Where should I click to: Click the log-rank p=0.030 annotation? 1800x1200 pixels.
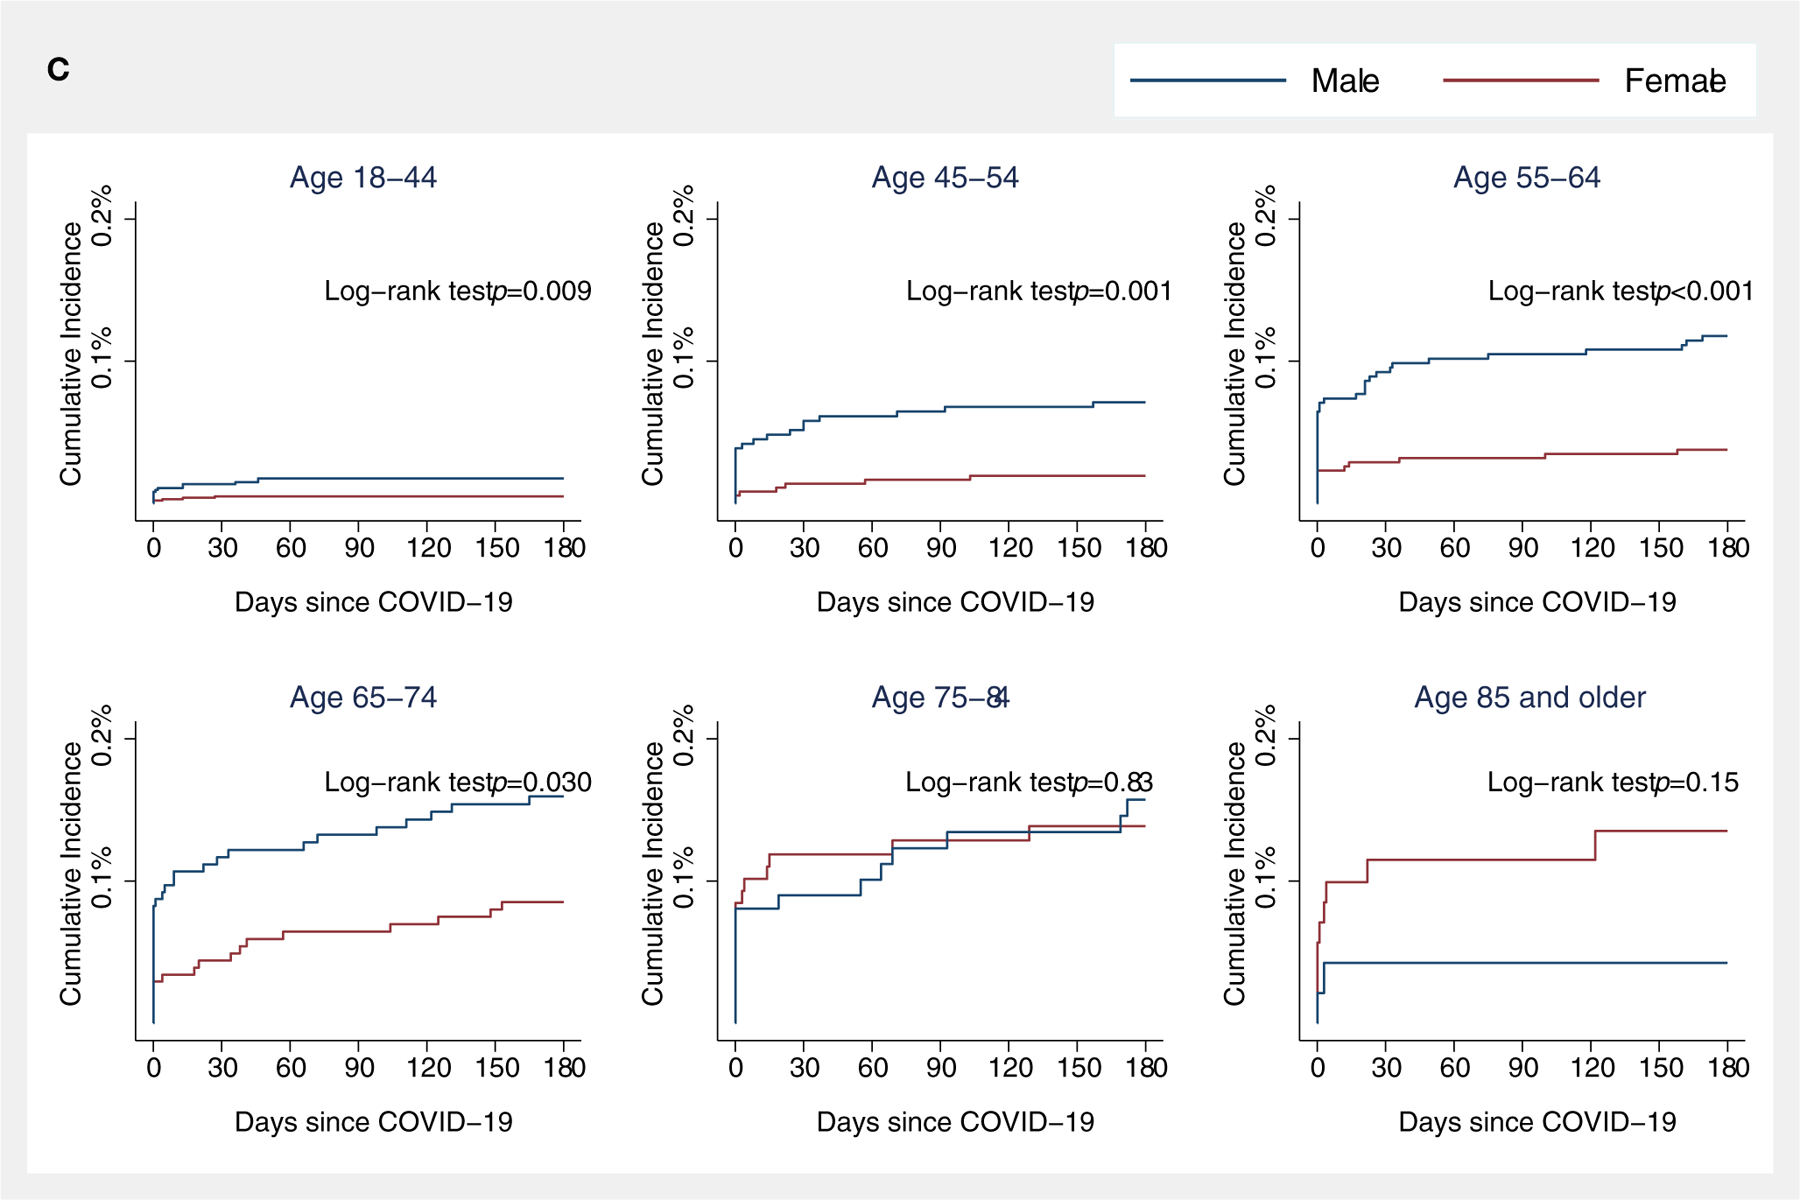pyautogui.click(x=458, y=782)
